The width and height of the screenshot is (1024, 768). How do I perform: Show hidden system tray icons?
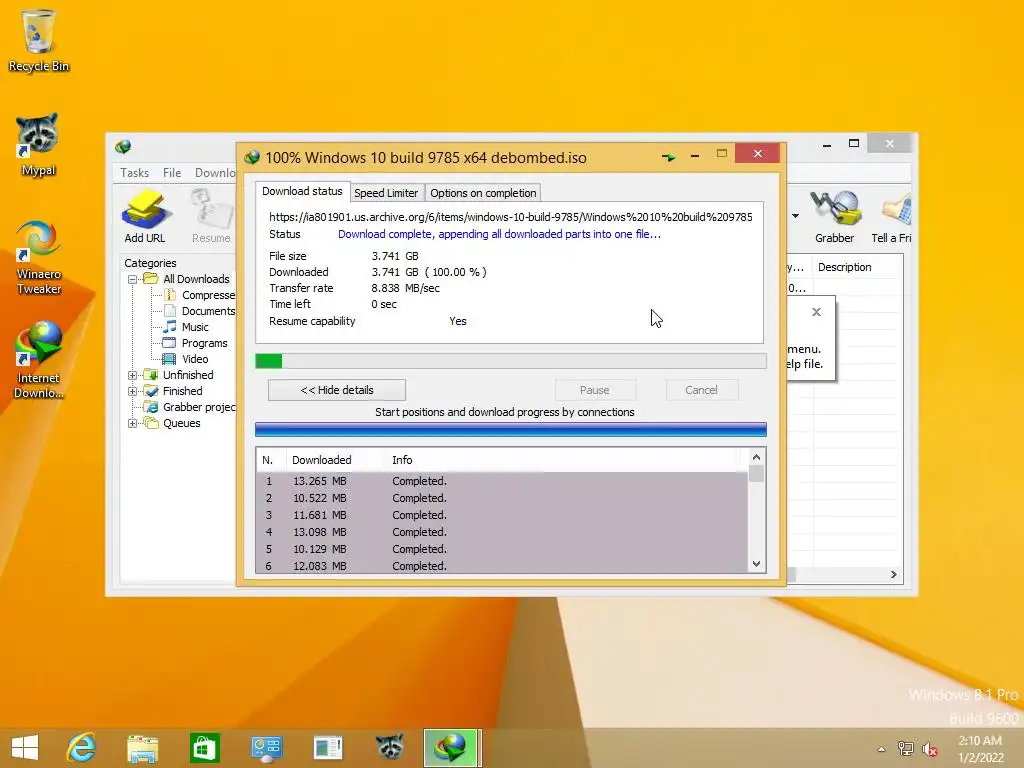881,749
